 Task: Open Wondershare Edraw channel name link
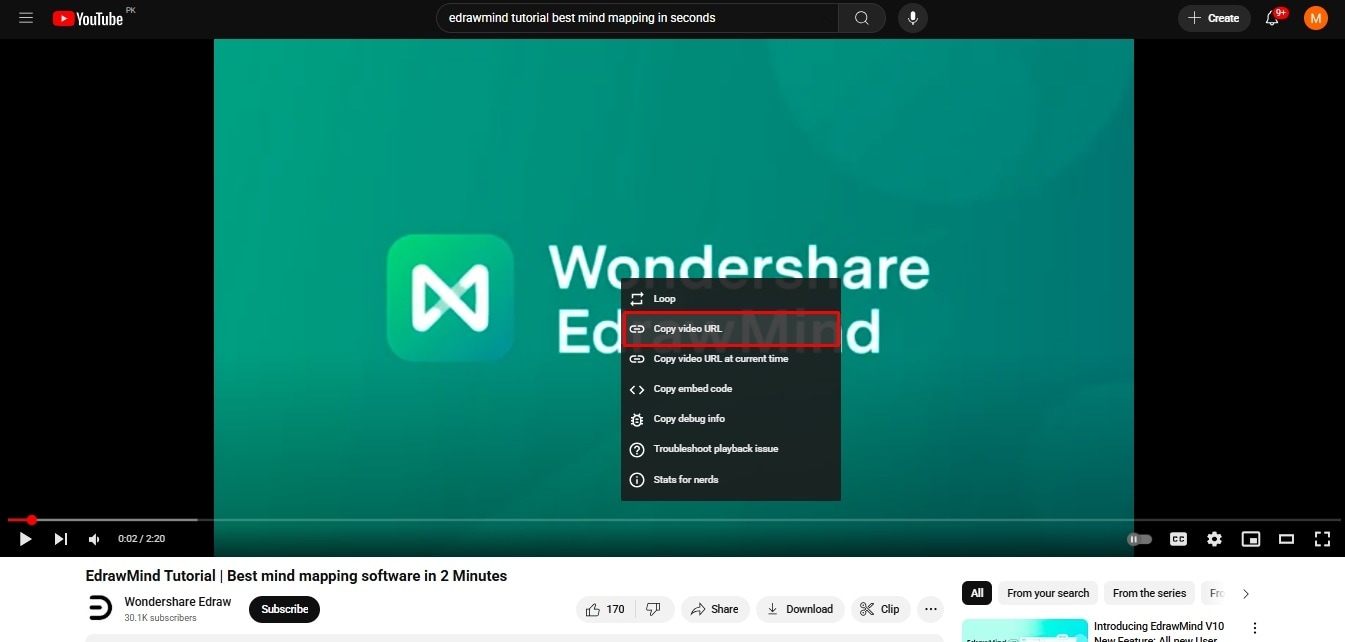[177, 602]
